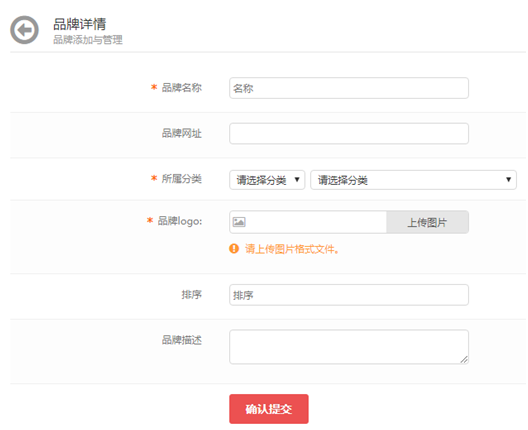
Task: Submit the form with 确认提交 button
Action: [269, 409]
